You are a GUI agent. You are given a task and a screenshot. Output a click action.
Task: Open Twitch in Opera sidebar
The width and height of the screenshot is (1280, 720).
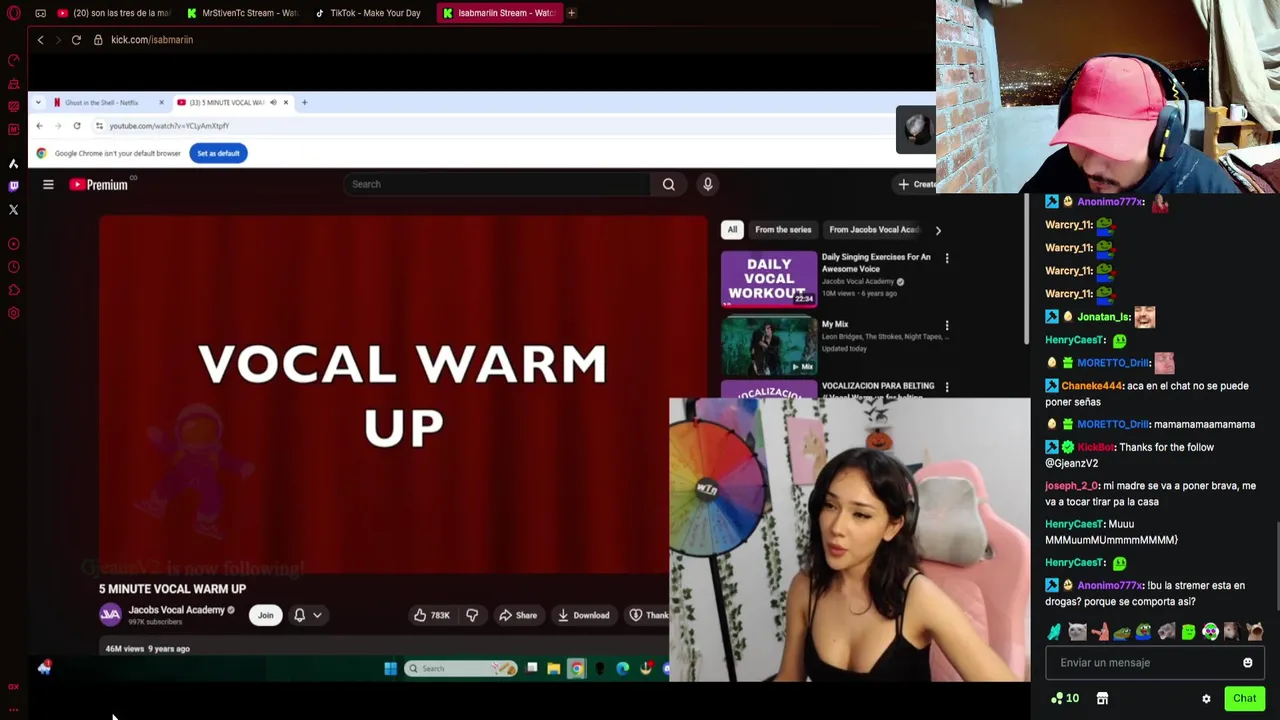tap(13, 186)
